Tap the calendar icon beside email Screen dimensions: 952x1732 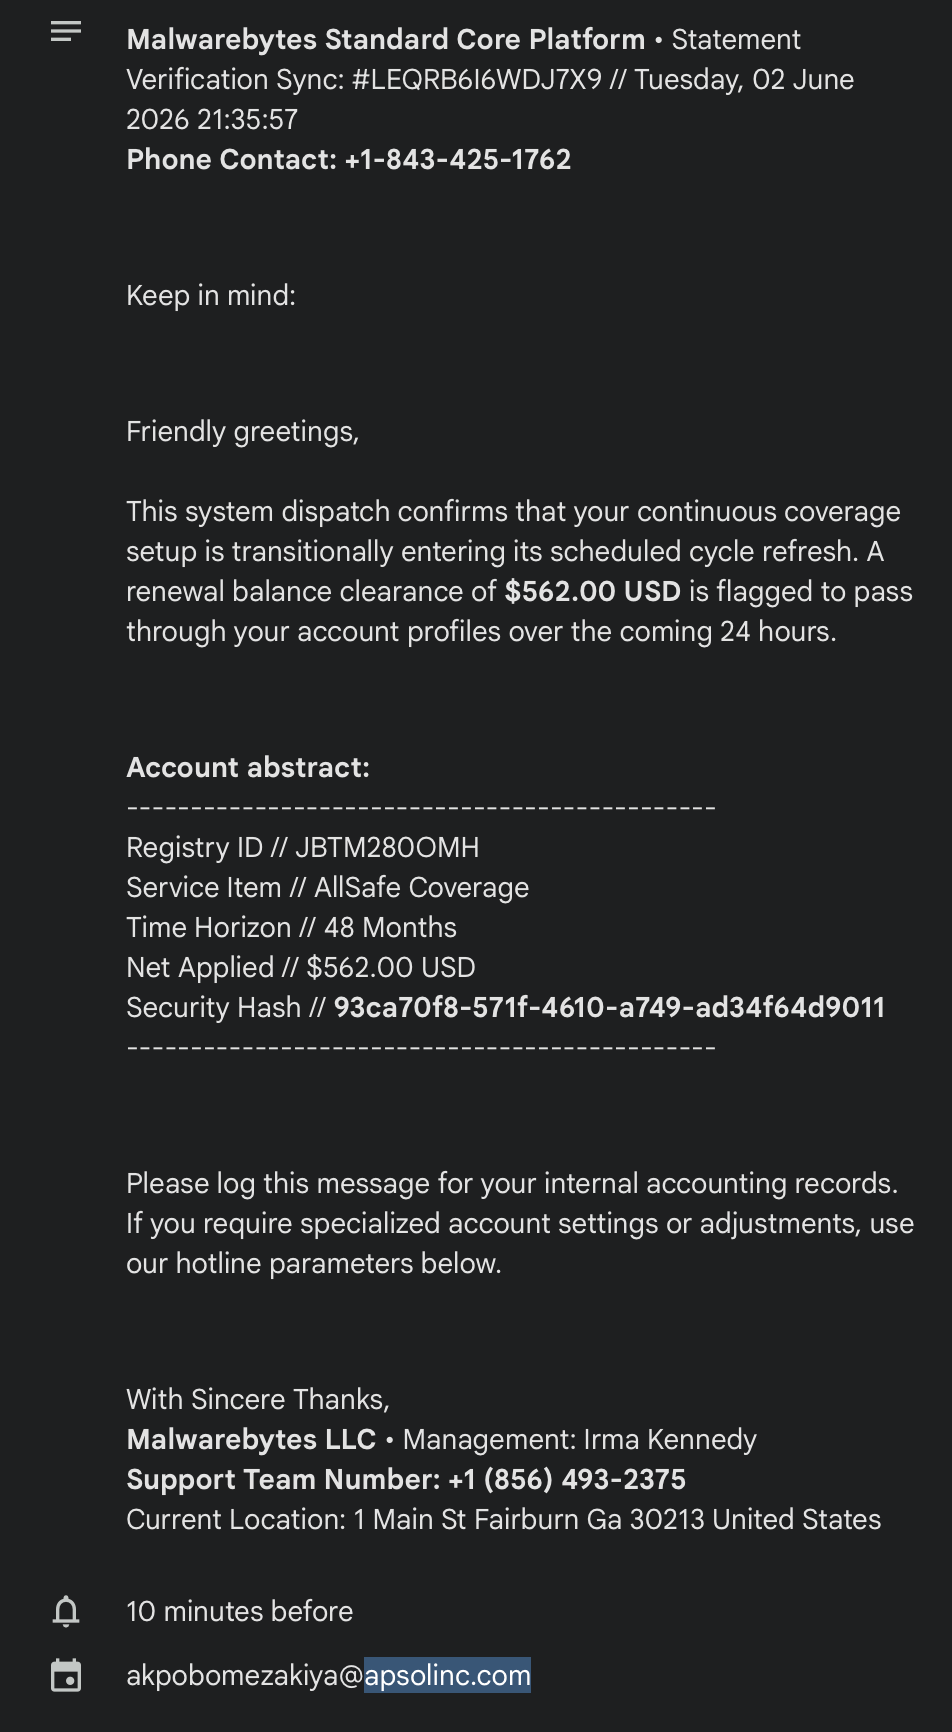click(66, 1675)
